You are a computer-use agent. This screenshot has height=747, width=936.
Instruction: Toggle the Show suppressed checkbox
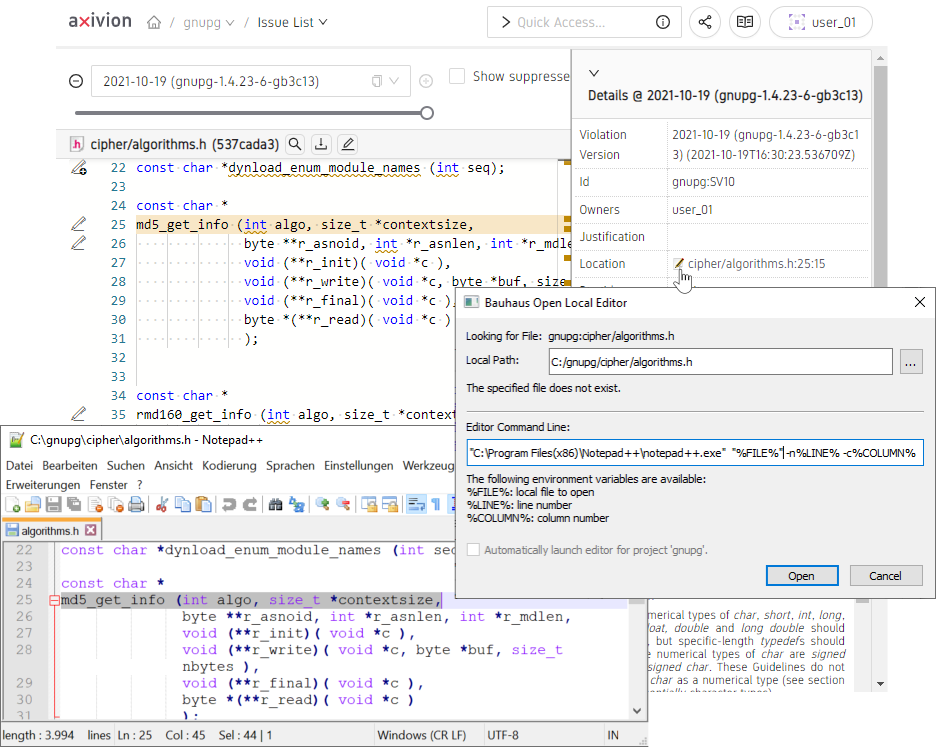point(457,76)
